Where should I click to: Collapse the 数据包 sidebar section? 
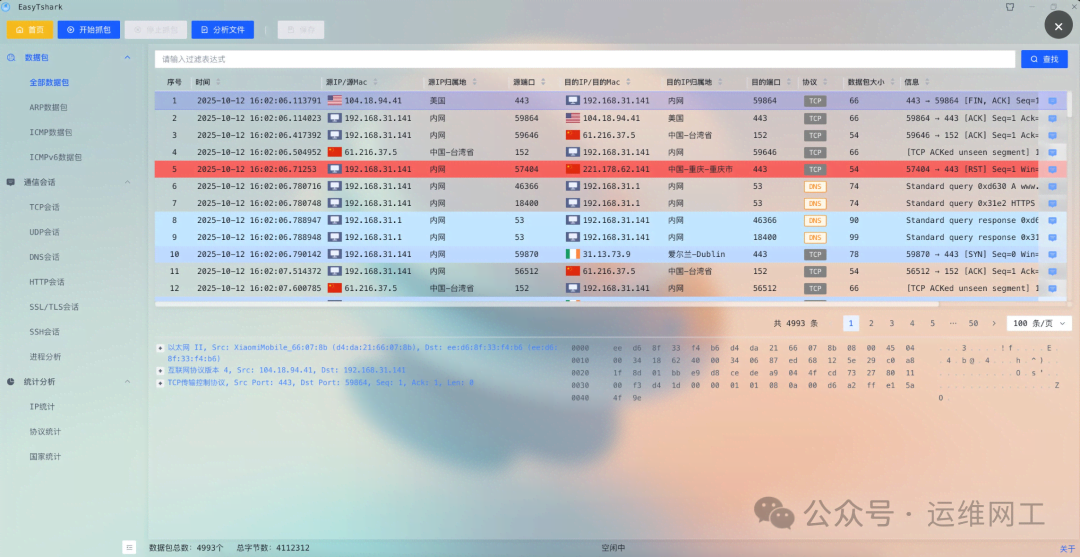(127, 58)
